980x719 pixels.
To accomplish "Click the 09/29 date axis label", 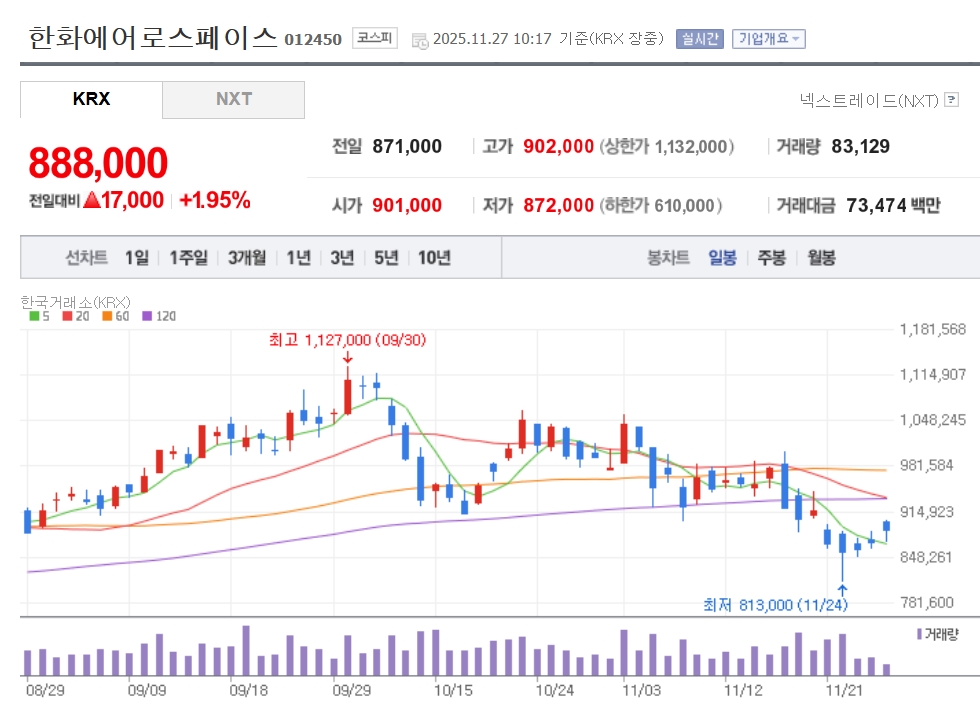I will coord(351,691).
